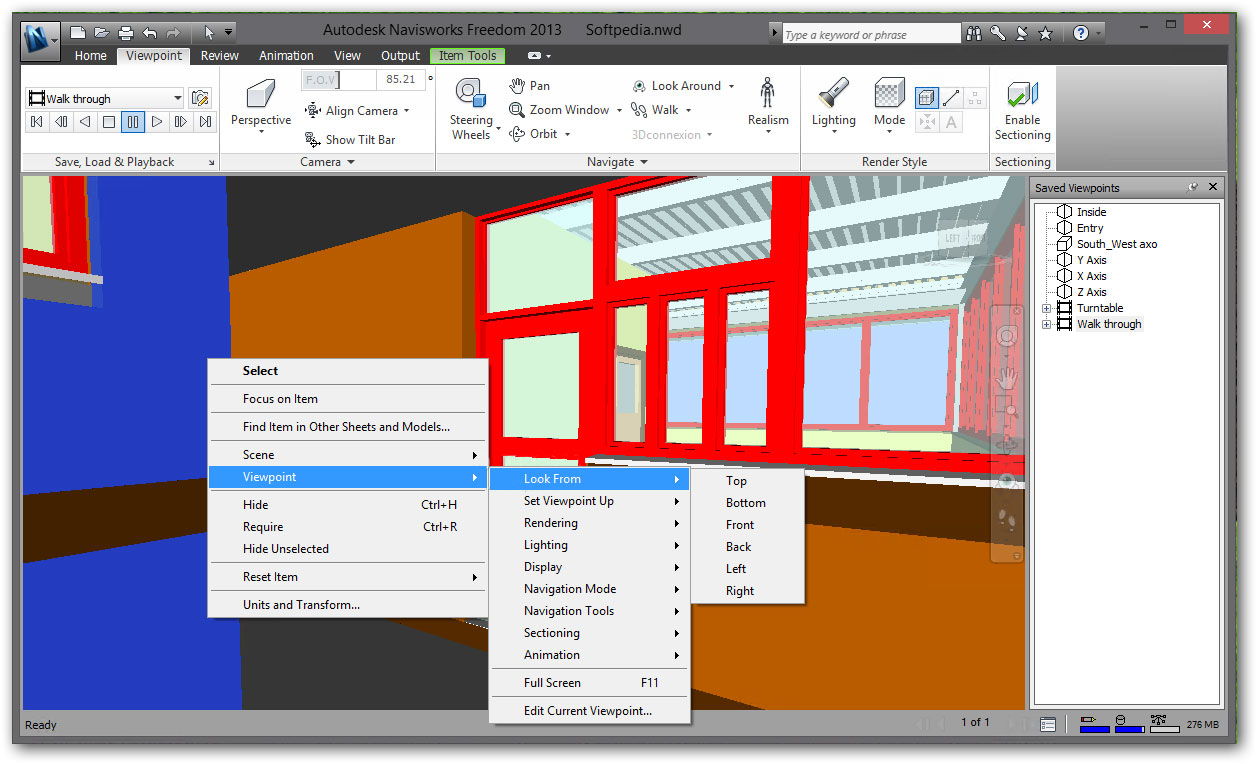The width and height of the screenshot is (1257, 764).
Task: Type in the keyword search box
Action: click(868, 35)
